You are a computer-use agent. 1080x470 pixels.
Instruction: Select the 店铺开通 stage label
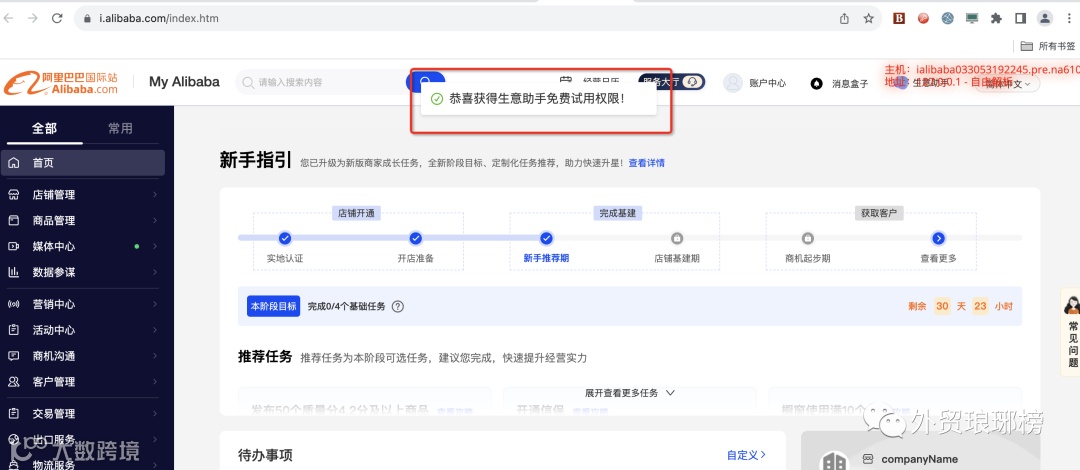click(x=356, y=213)
